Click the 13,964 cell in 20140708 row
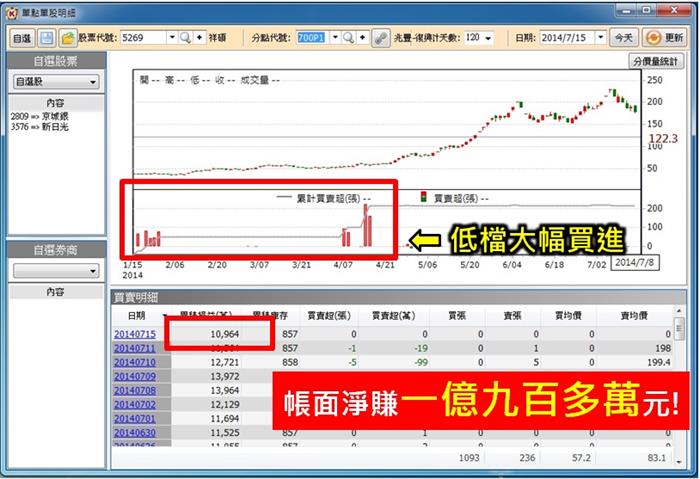This screenshot has width=700, height=479. point(225,390)
